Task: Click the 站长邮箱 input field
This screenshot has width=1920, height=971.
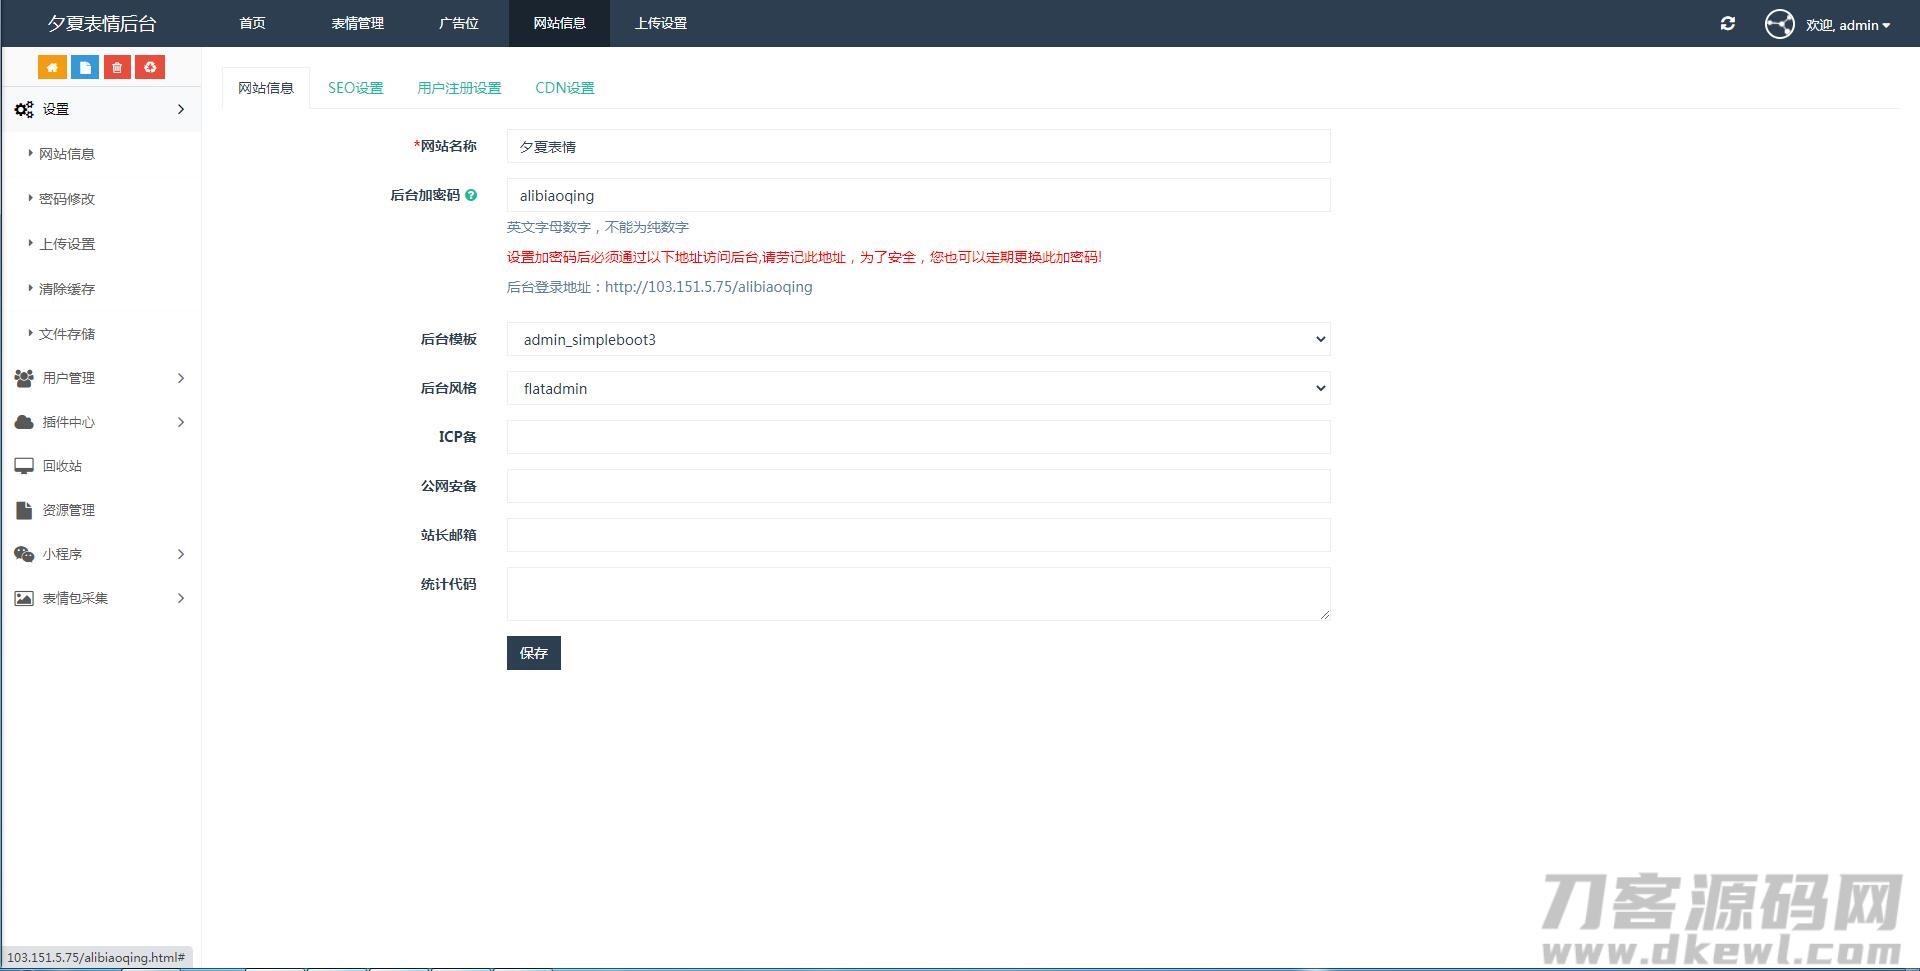Action: [917, 535]
